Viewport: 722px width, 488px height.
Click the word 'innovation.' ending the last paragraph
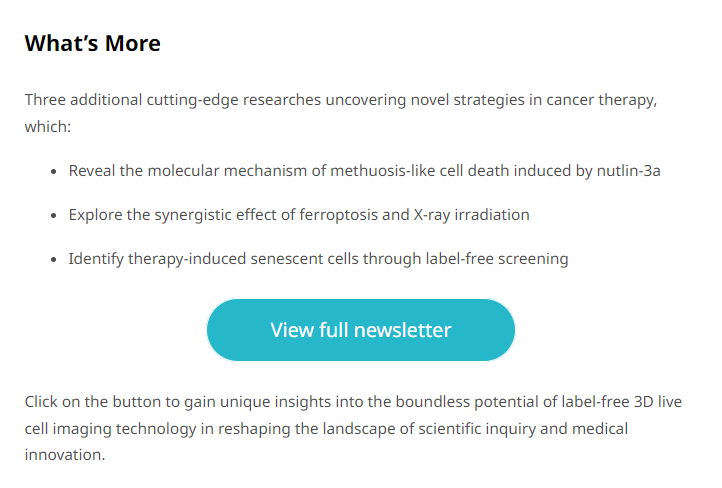(65, 455)
